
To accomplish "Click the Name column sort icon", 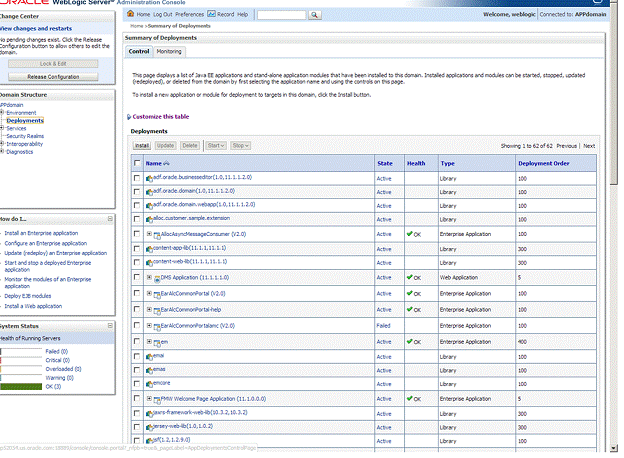I will coord(166,163).
